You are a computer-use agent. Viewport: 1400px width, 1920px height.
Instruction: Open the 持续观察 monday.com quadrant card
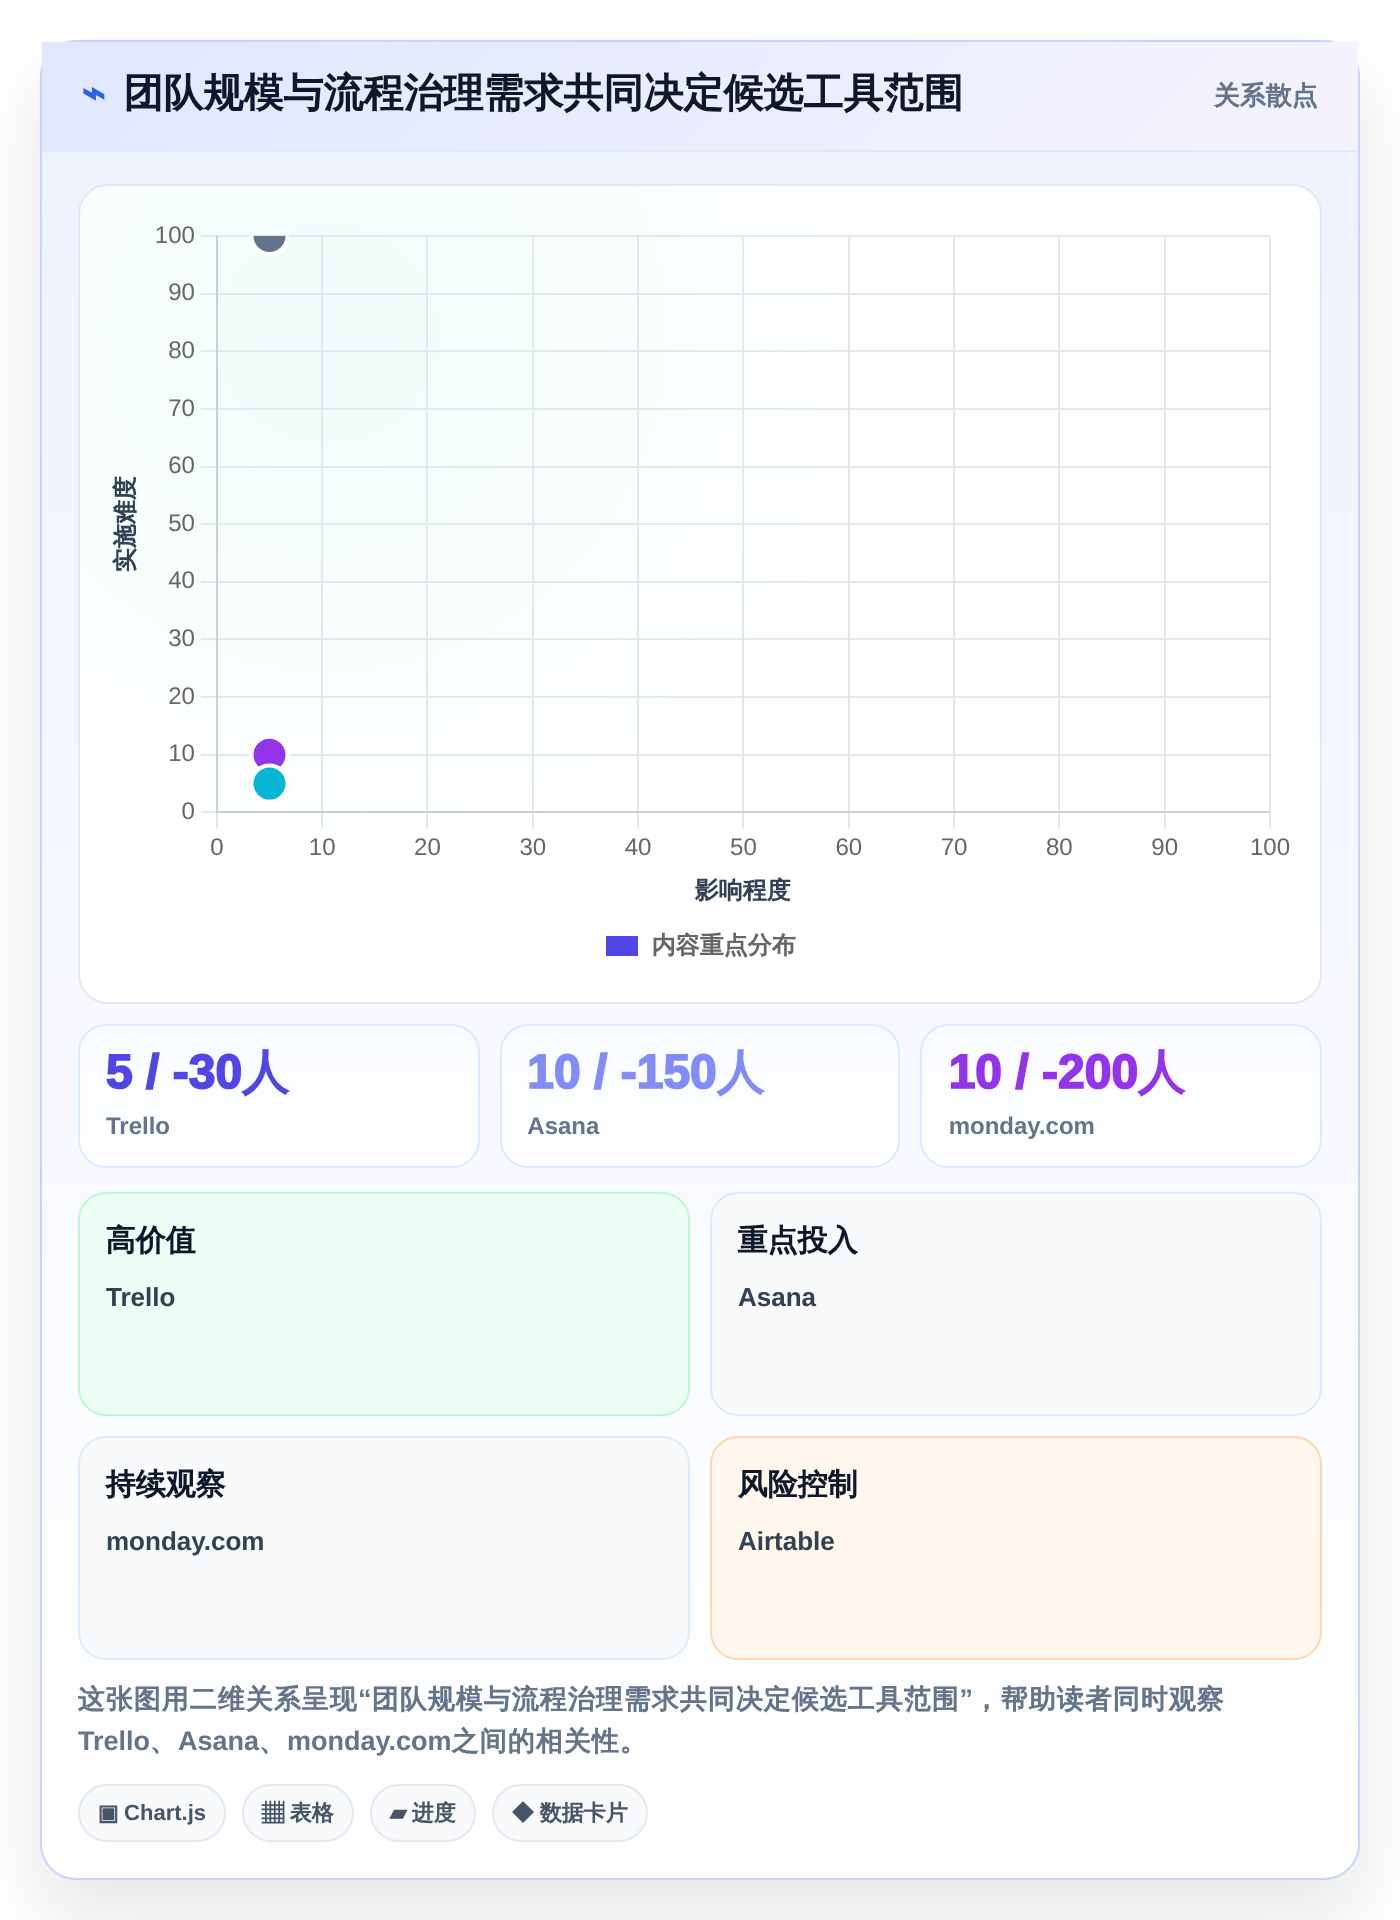(x=384, y=1548)
